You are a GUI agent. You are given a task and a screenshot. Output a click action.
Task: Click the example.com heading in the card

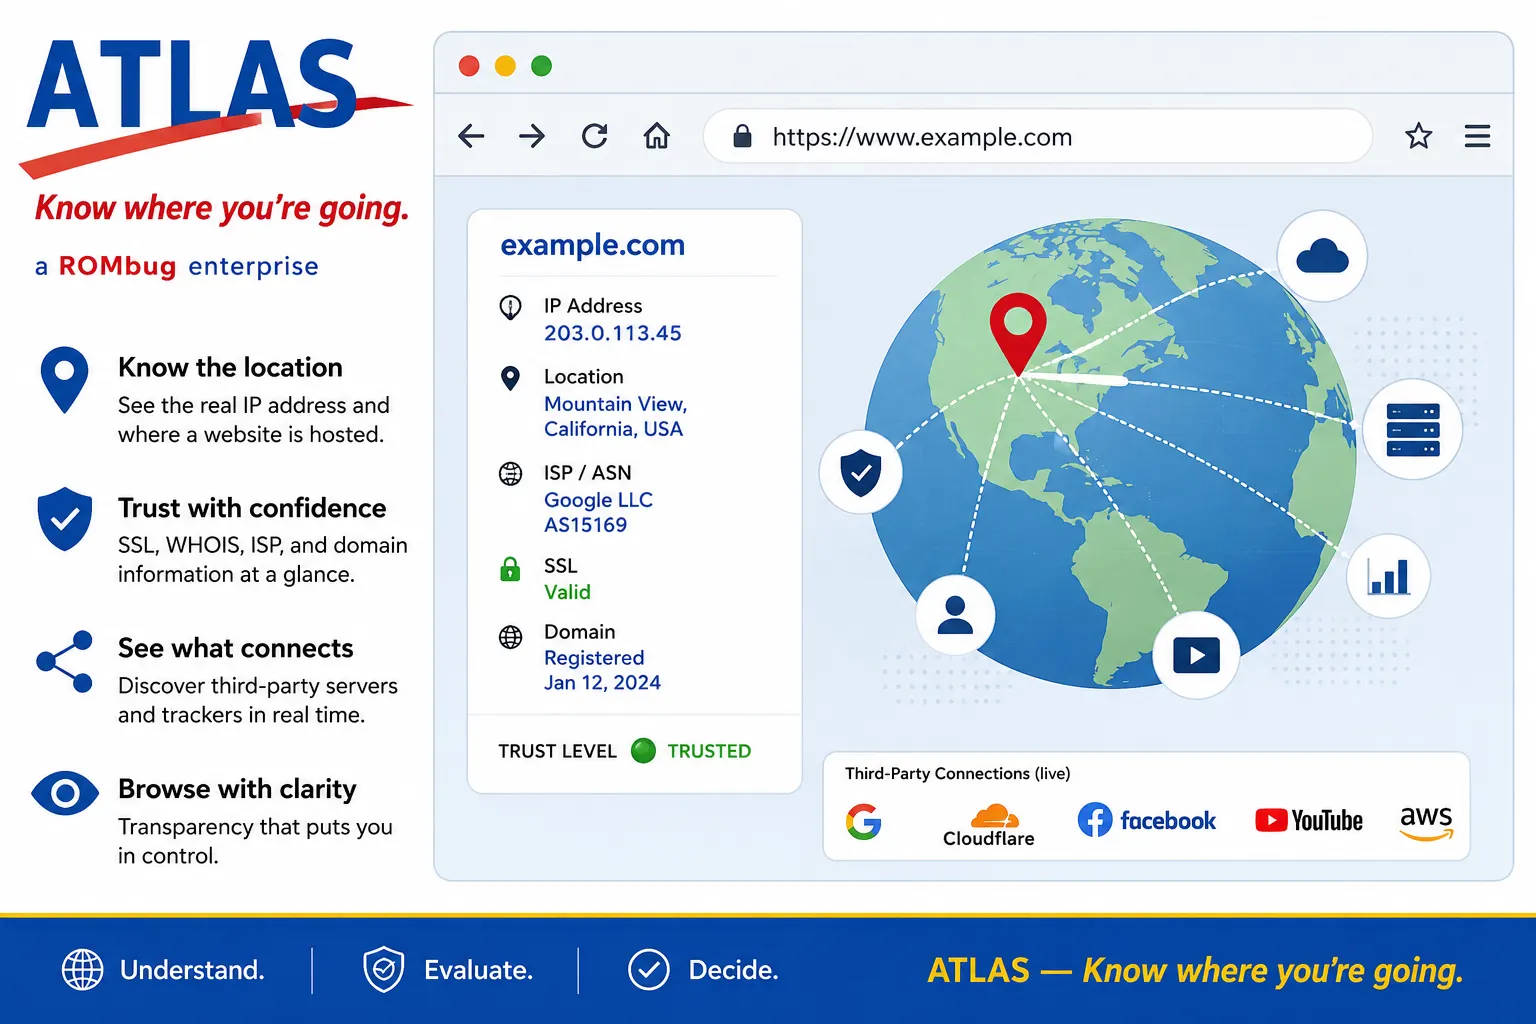592,245
